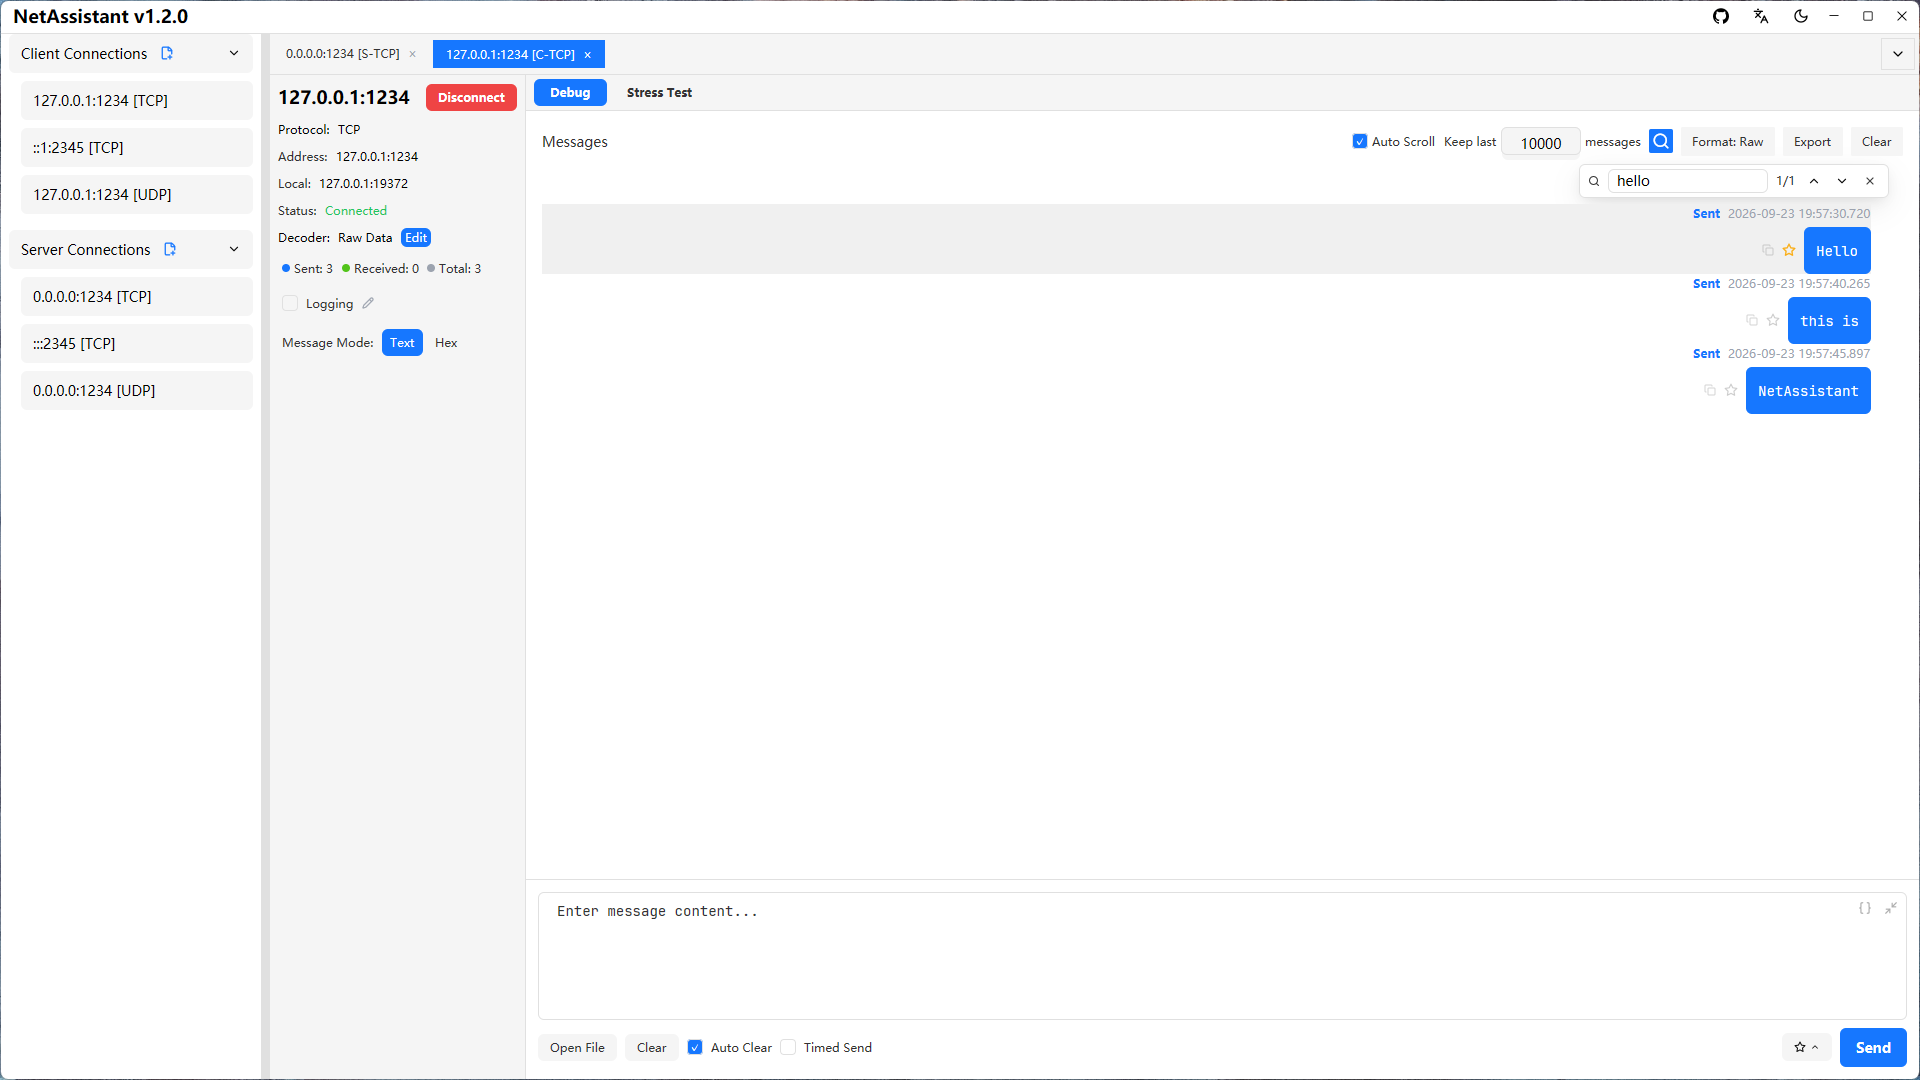Copy the NetAssistant message
The width and height of the screenshot is (1920, 1080).
pyautogui.click(x=1710, y=390)
